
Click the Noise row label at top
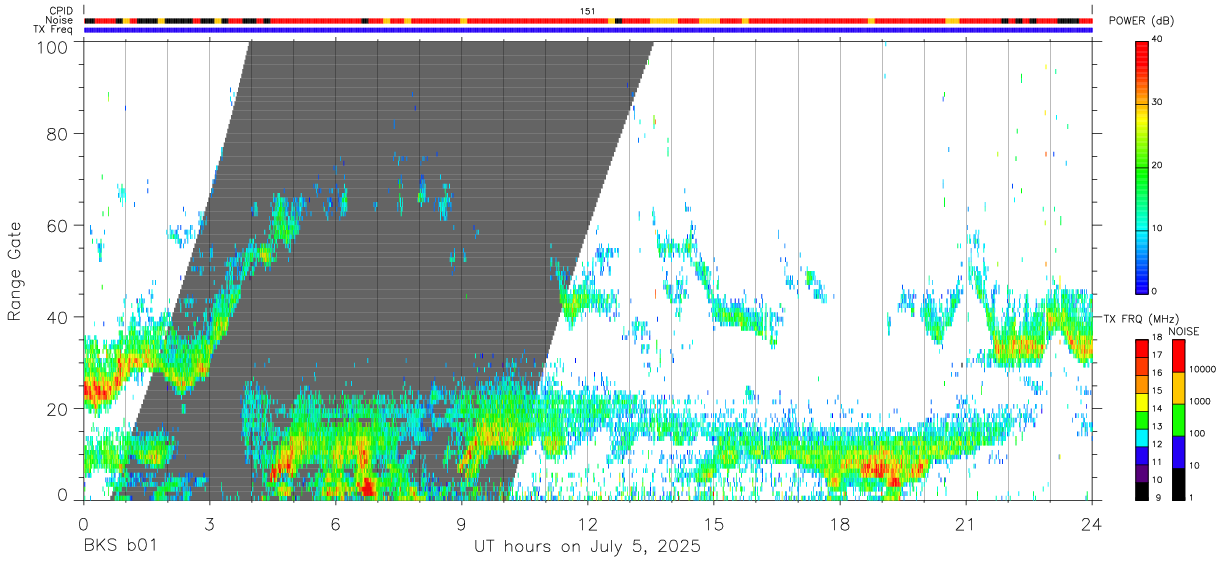click(60, 20)
